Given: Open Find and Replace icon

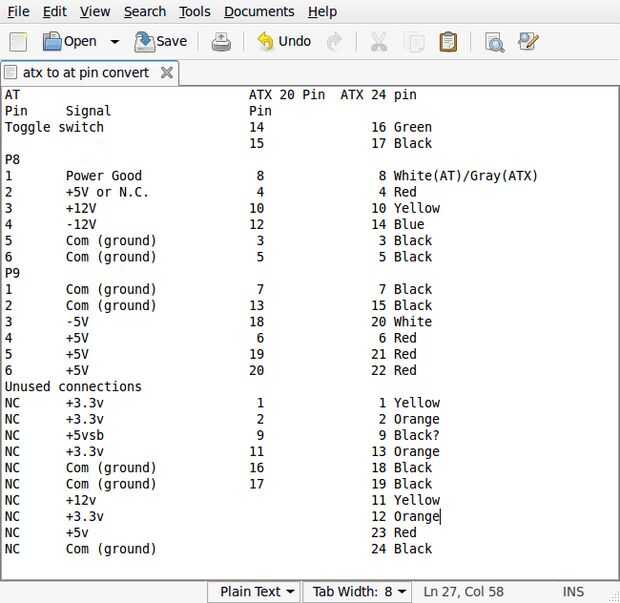Looking at the screenshot, I should [528, 41].
